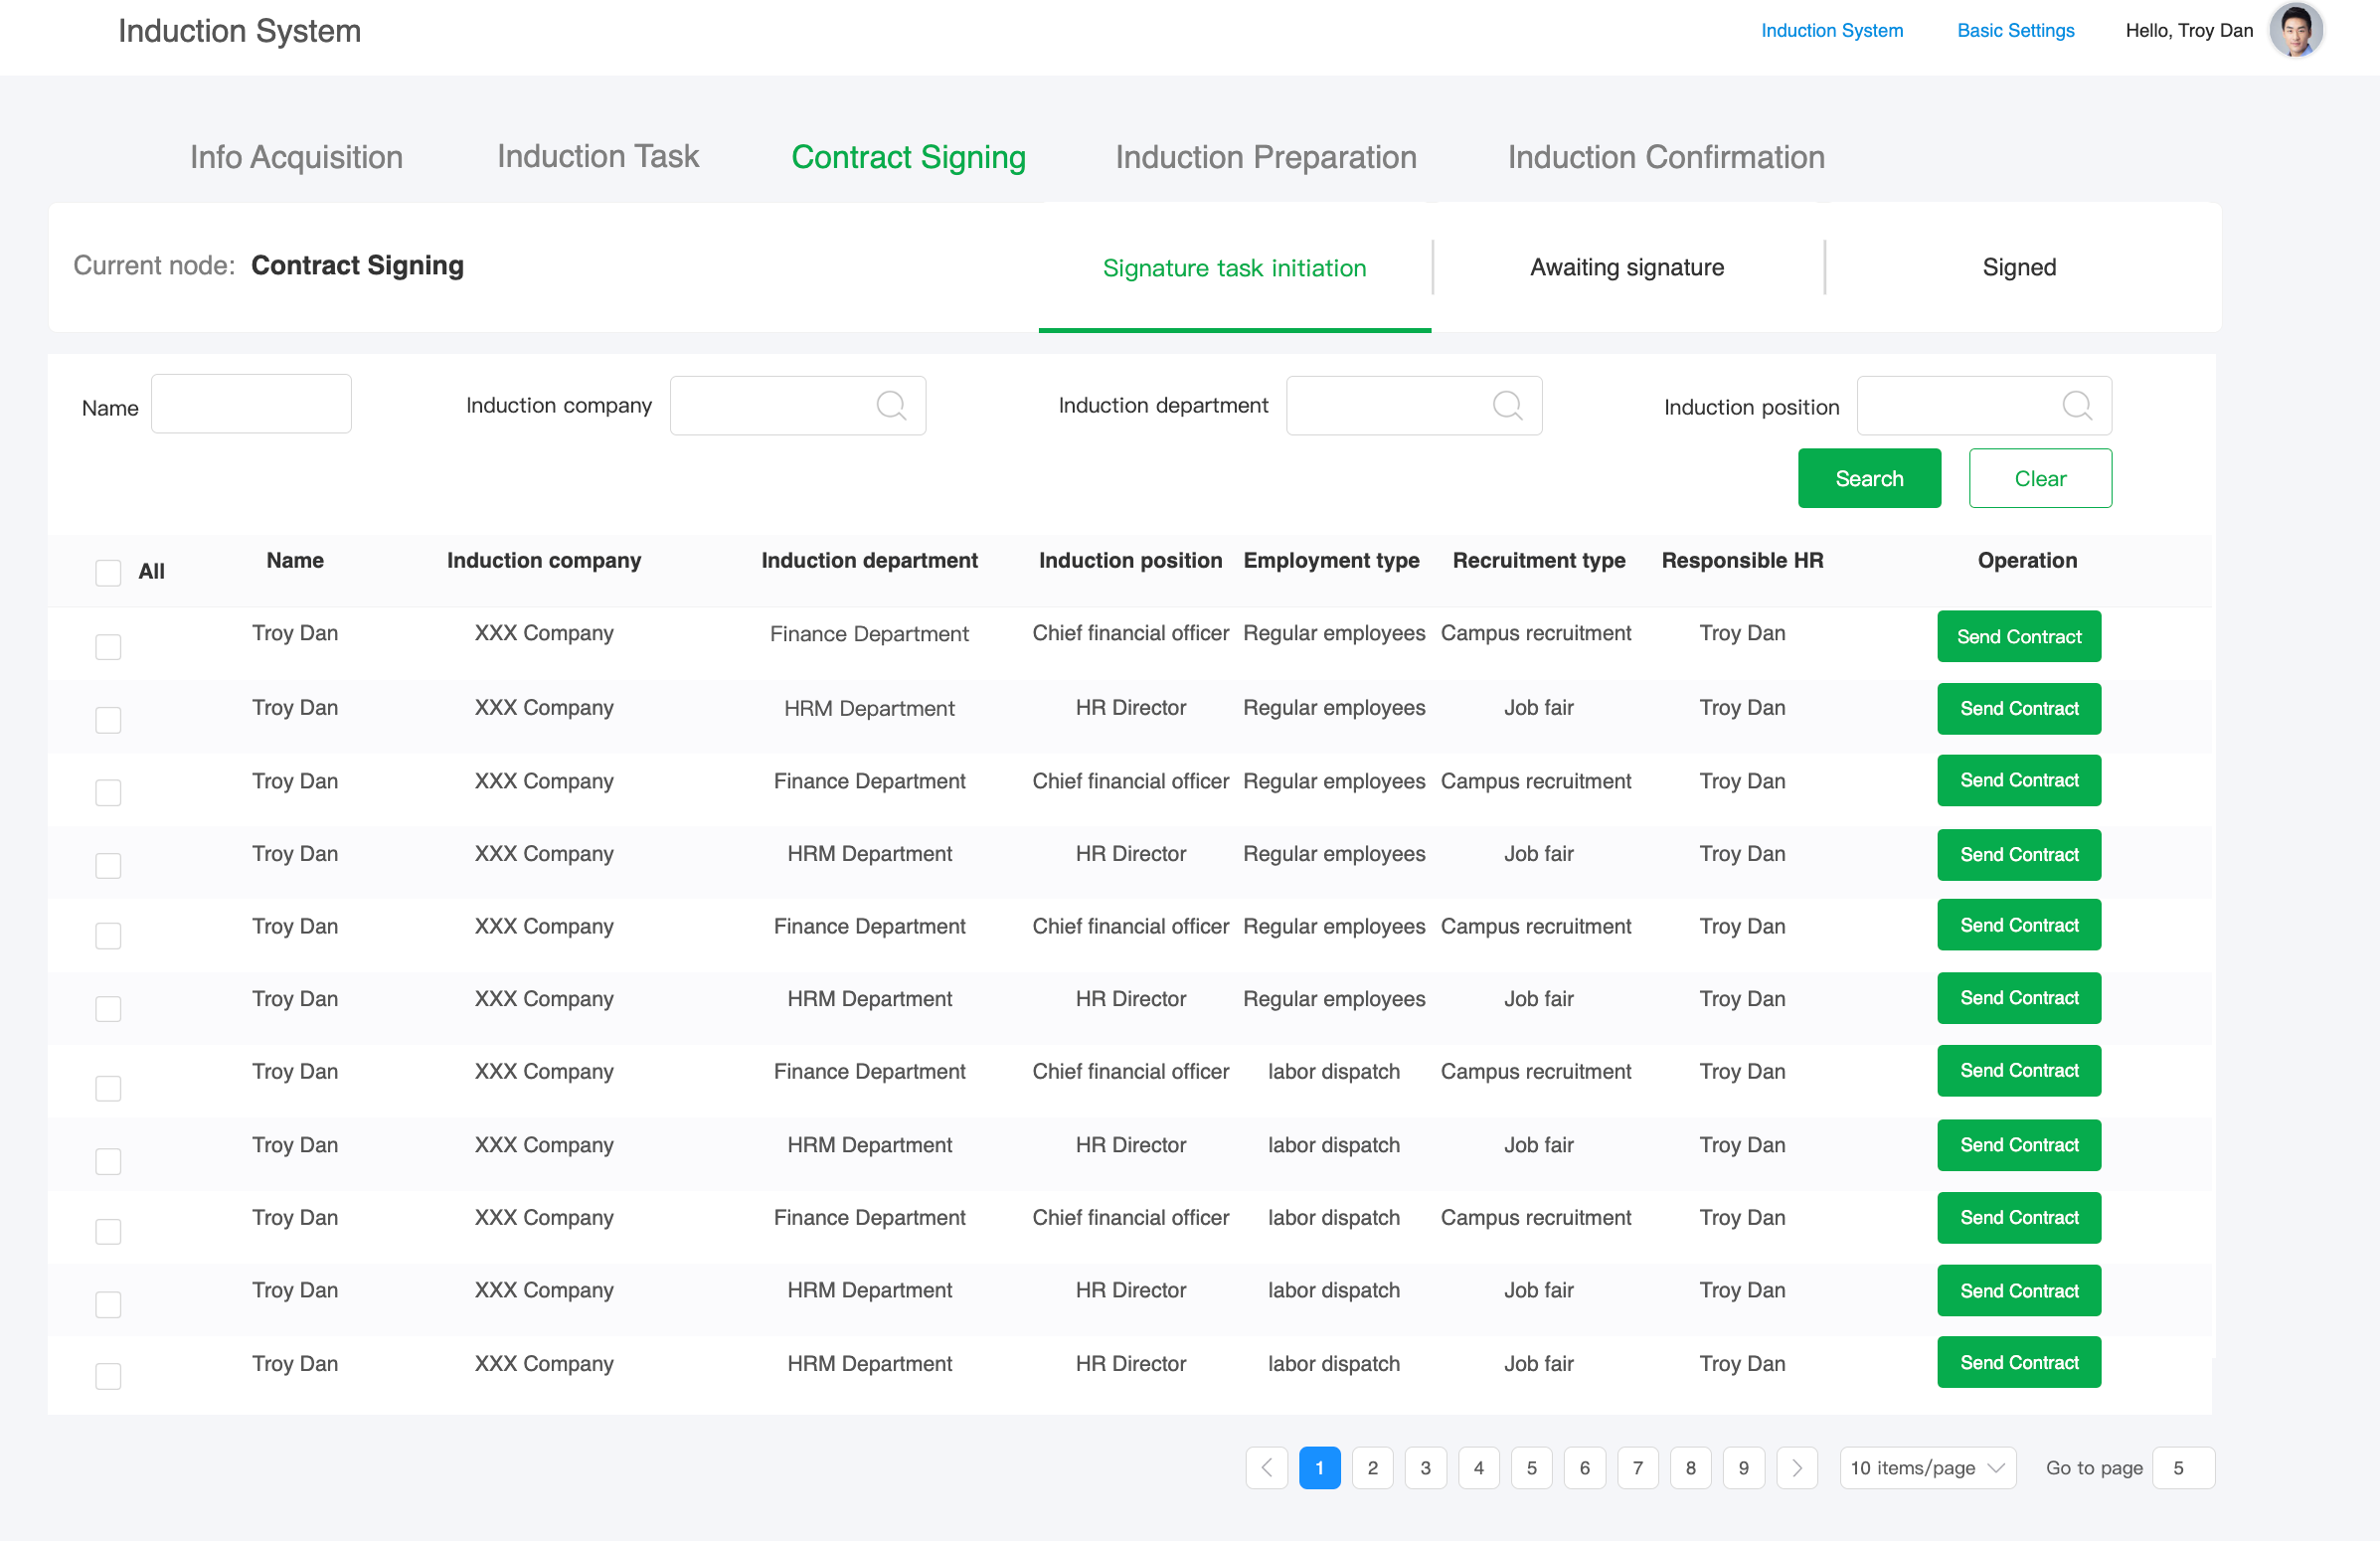The image size is (2380, 1541).
Task: Expand the 10 items/page dropdown
Action: pos(1927,1467)
